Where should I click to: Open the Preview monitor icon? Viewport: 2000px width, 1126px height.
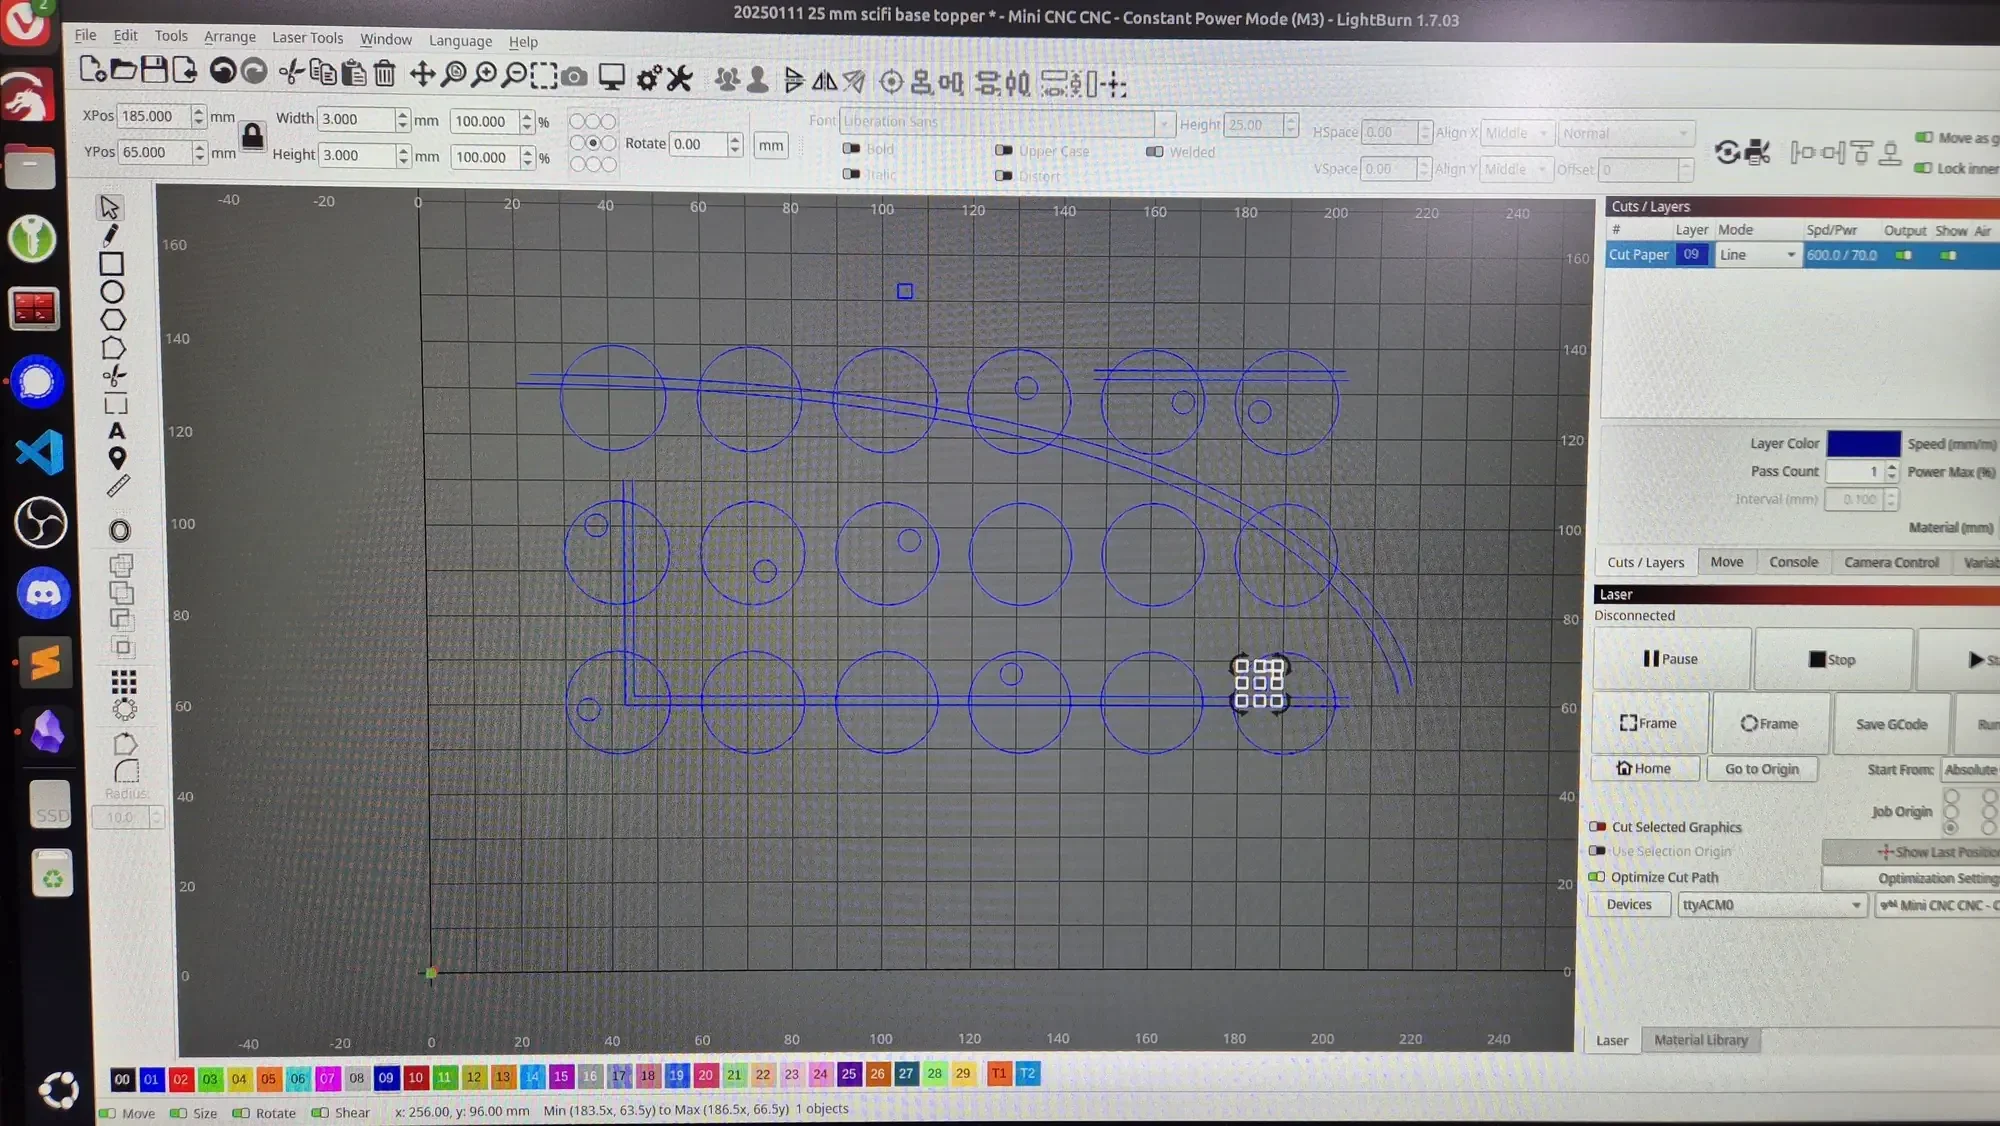click(611, 77)
